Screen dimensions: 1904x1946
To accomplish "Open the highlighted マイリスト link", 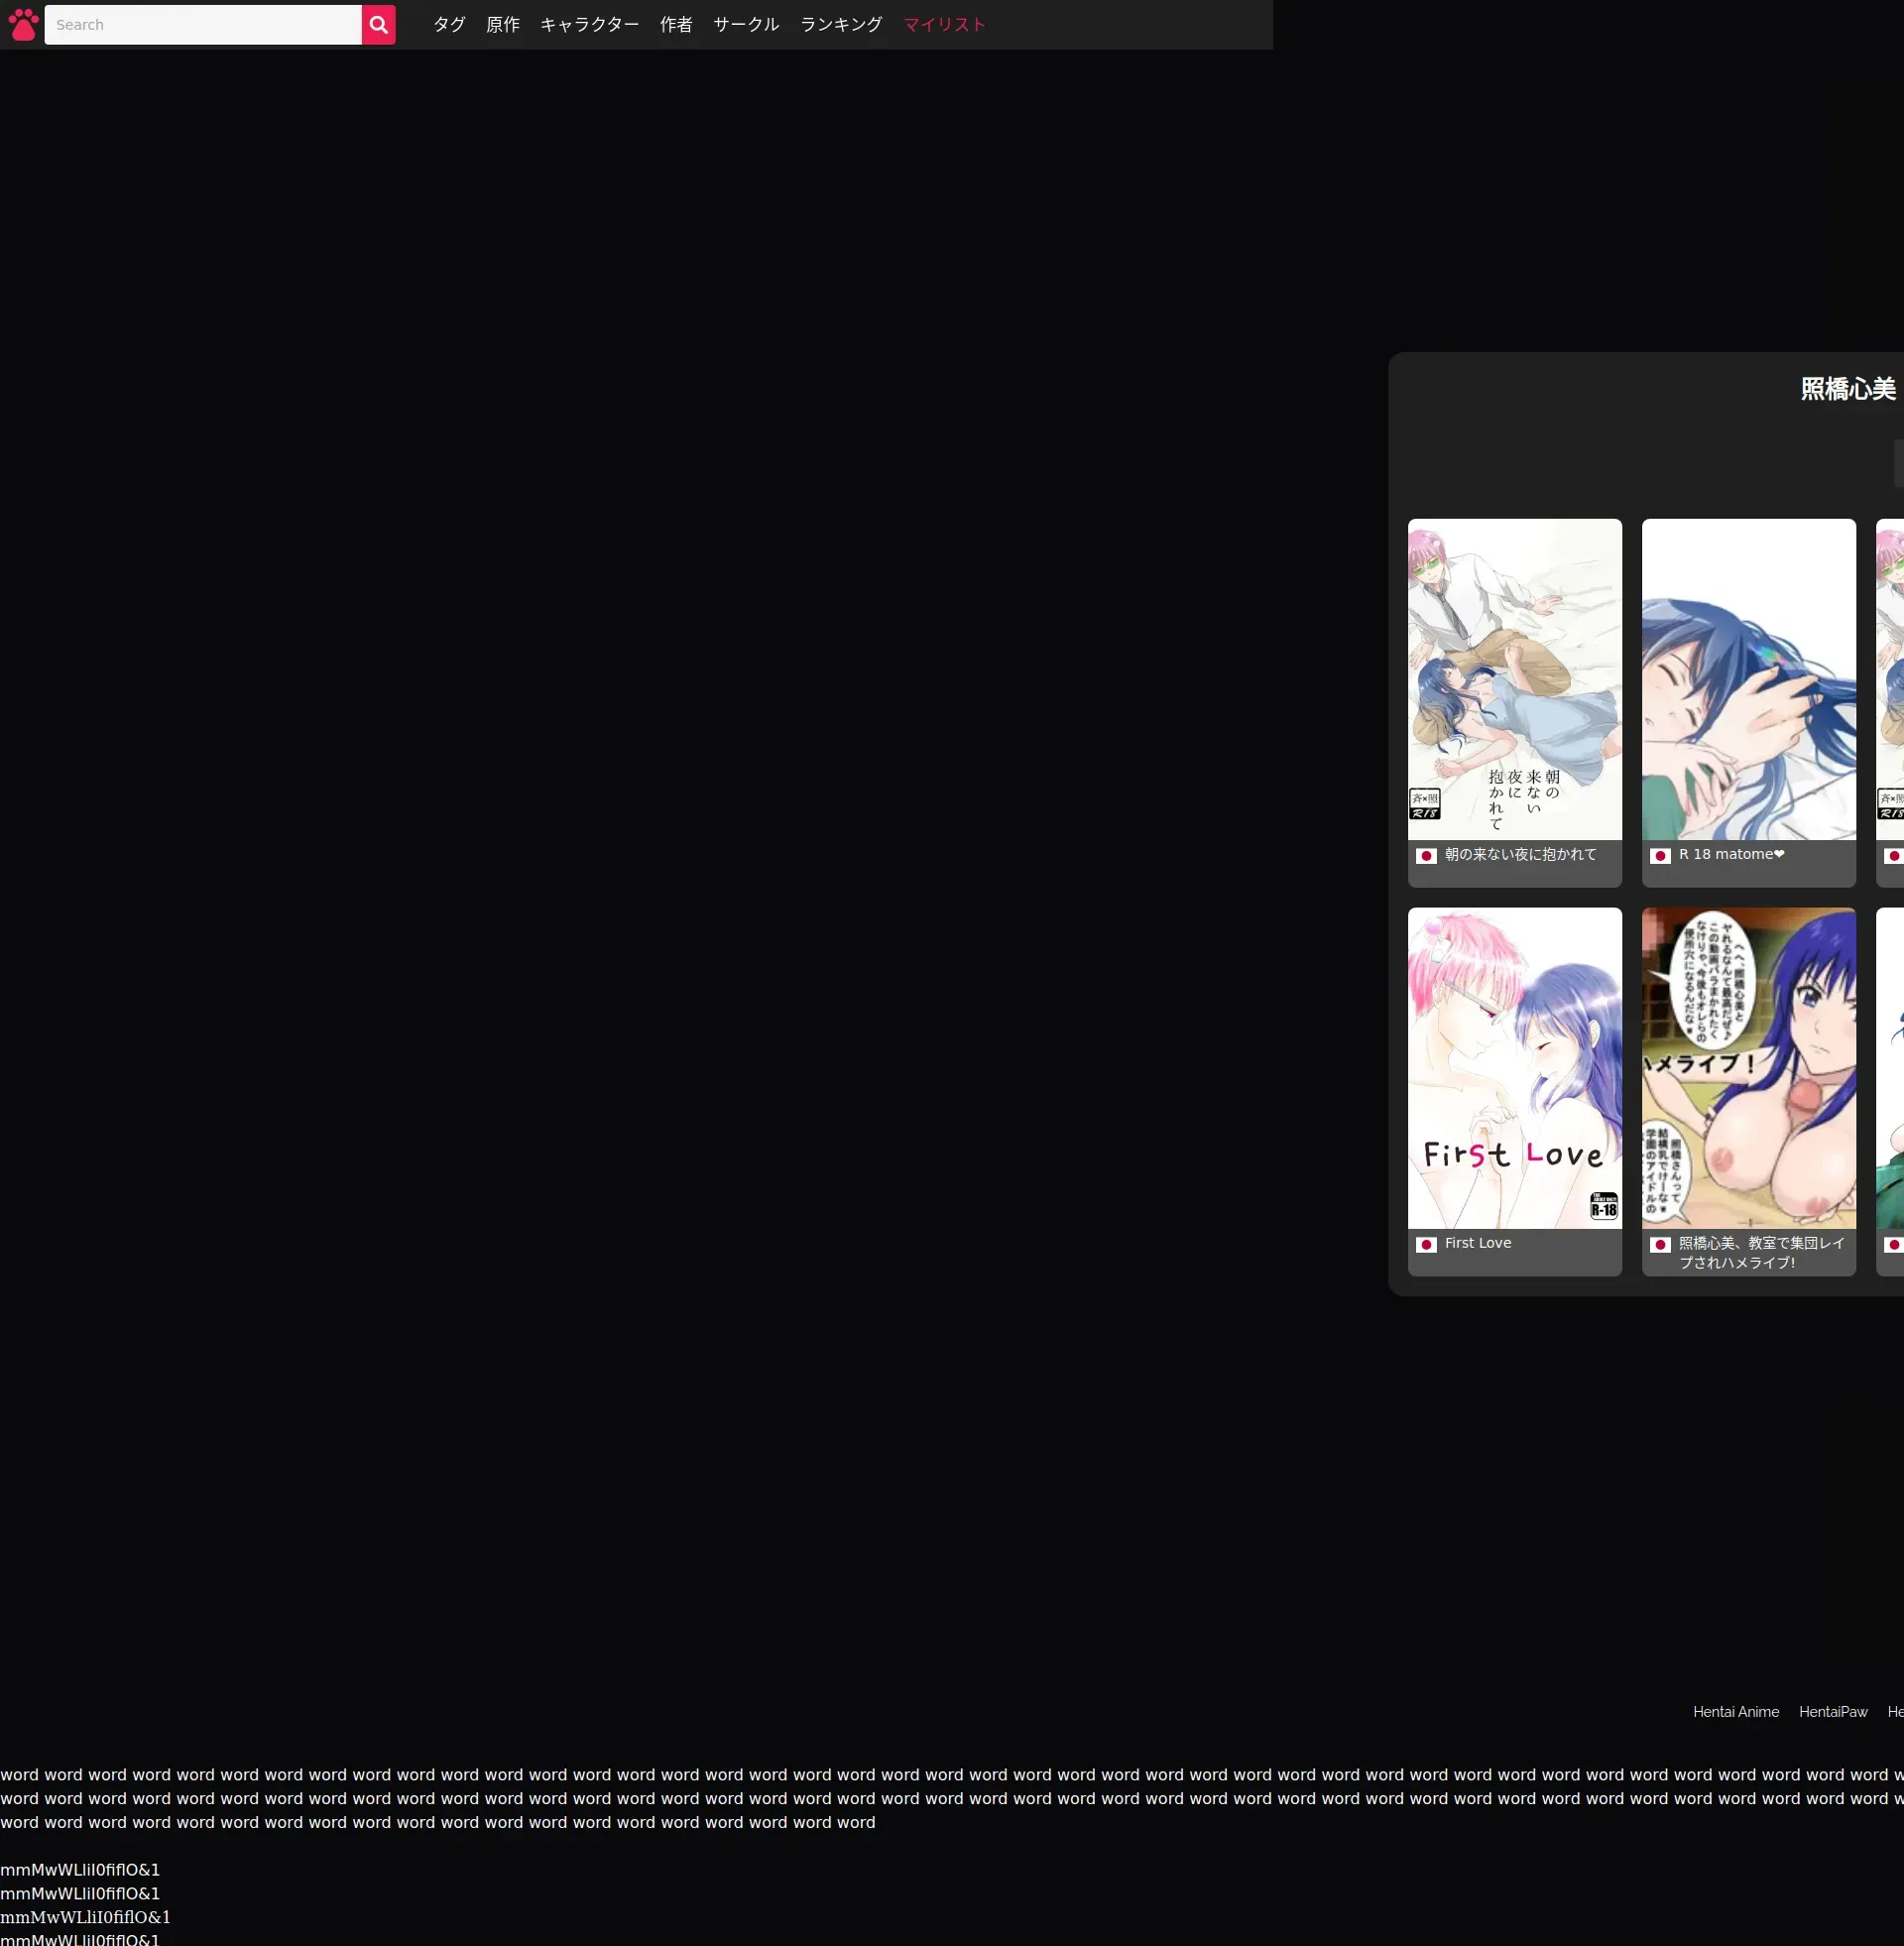I will 944,25.
